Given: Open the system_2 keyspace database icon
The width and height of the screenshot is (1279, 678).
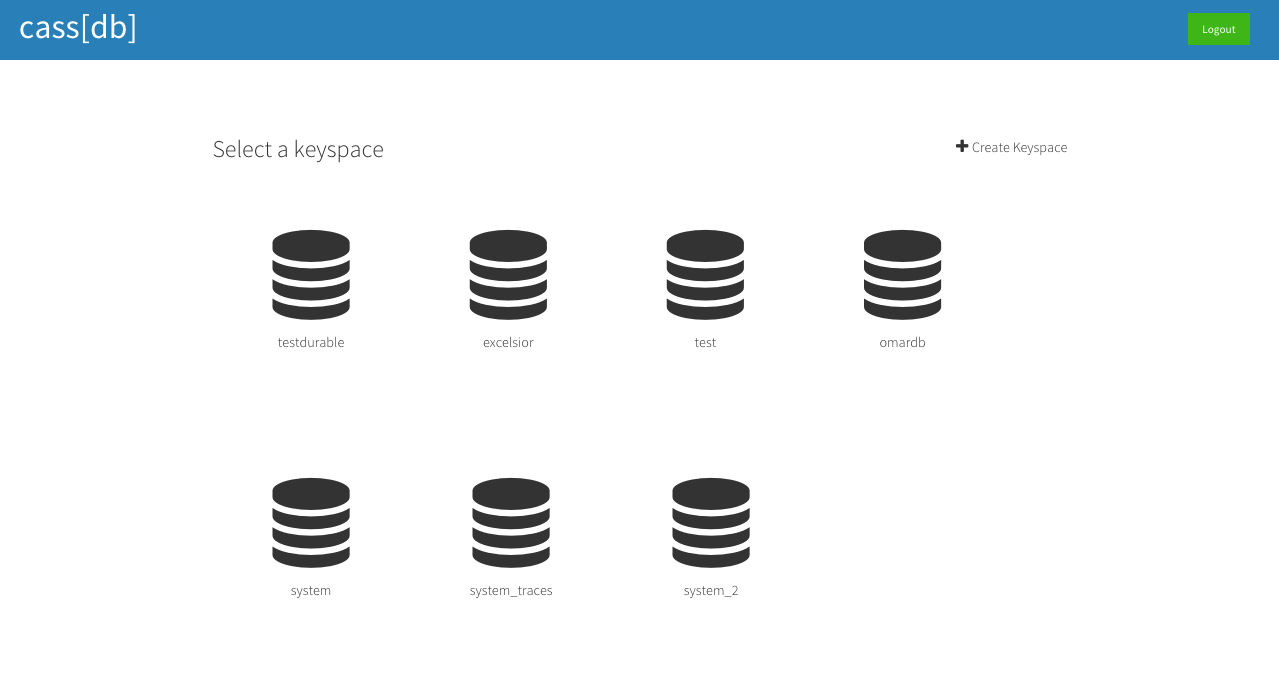Looking at the screenshot, I should (x=711, y=523).
